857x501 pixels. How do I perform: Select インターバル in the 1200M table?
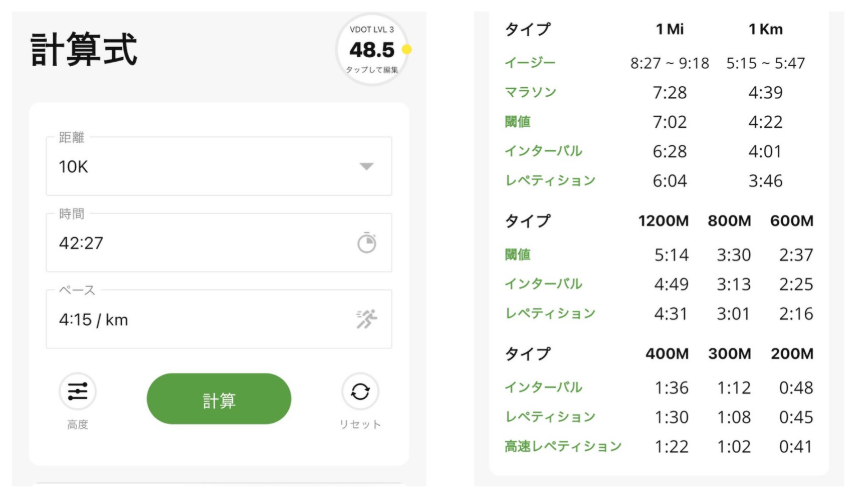point(543,284)
